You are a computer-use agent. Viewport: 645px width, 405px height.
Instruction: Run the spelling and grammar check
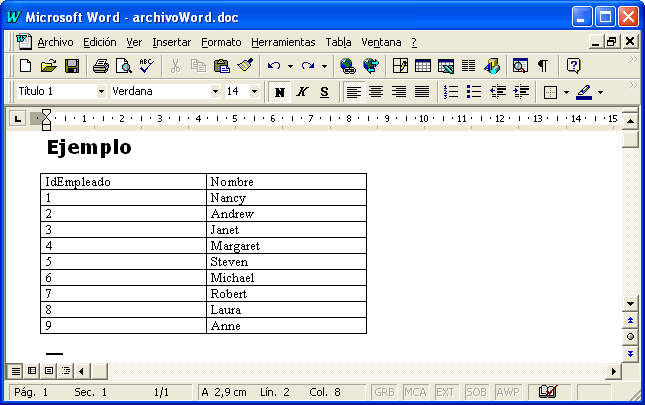[x=146, y=66]
